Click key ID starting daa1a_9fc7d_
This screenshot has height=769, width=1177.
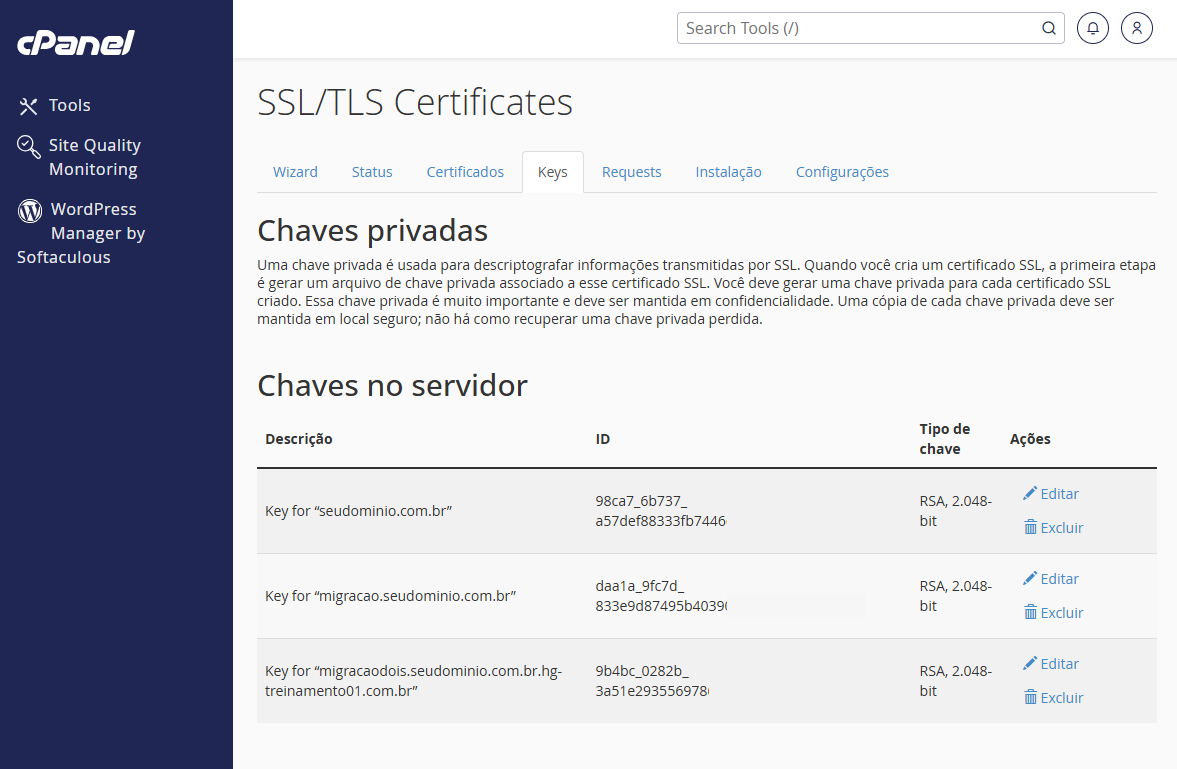pos(661,596)
